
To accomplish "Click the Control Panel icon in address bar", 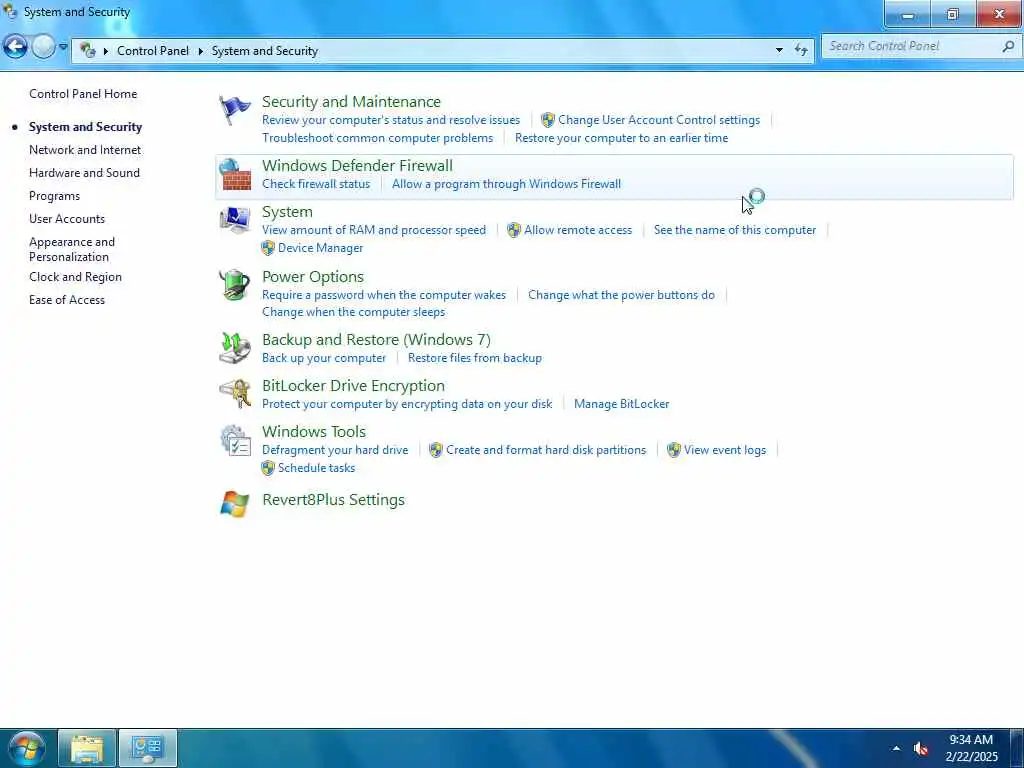I will (88, 50).
